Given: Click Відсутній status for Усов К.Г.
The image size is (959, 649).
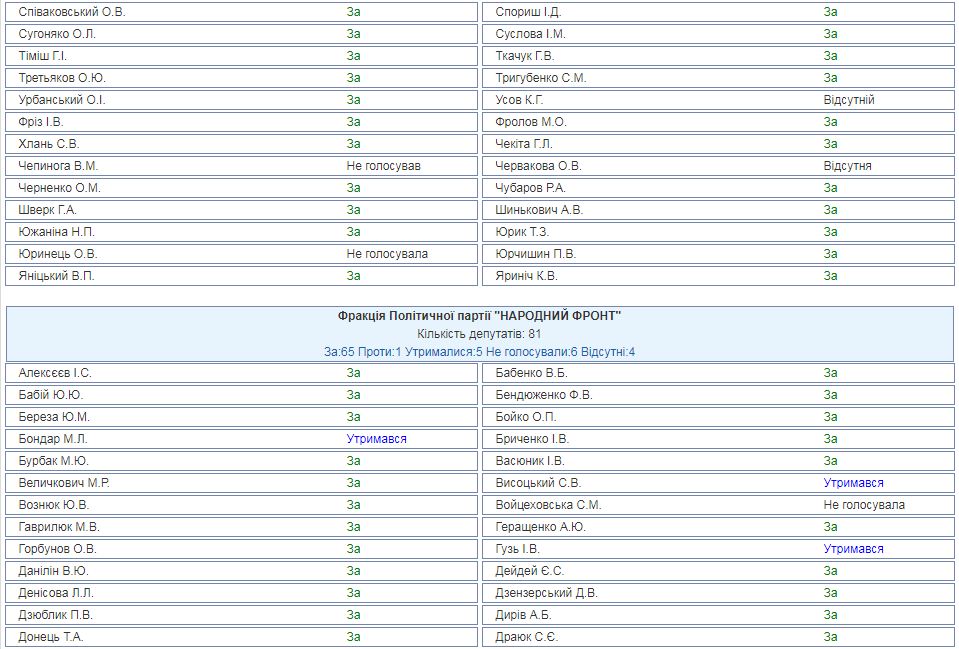Looking at the screenshot, I should click(849, 100).
